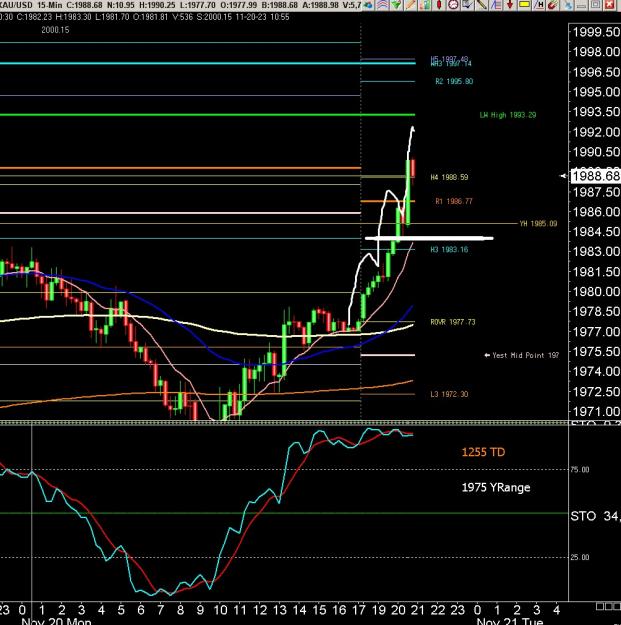This screenshot has height=625, width=621.
Task: Click the H3 1983.16 pivot label
Action: (x=449, y=250)
